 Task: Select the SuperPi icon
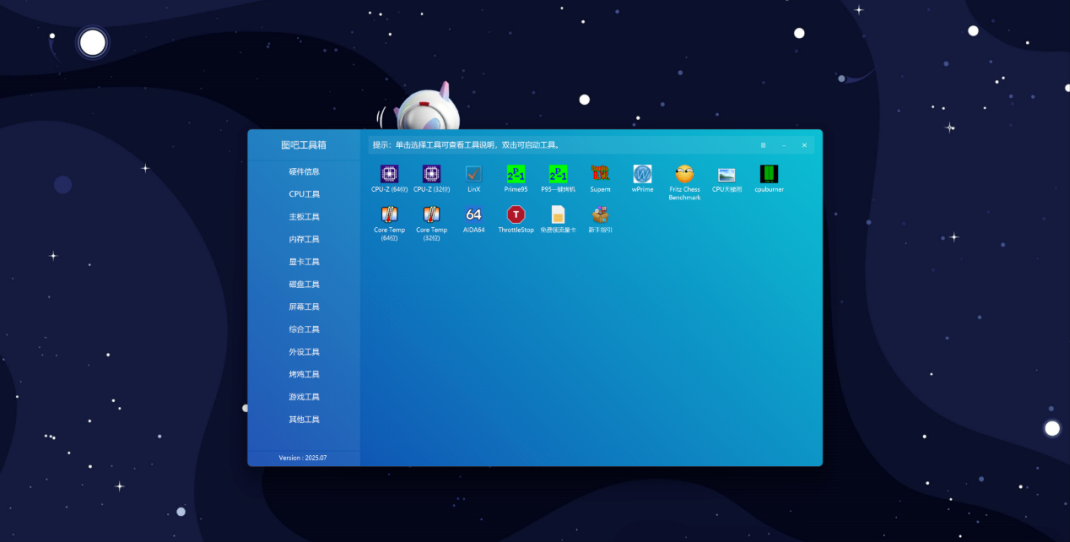click(601, 174)
